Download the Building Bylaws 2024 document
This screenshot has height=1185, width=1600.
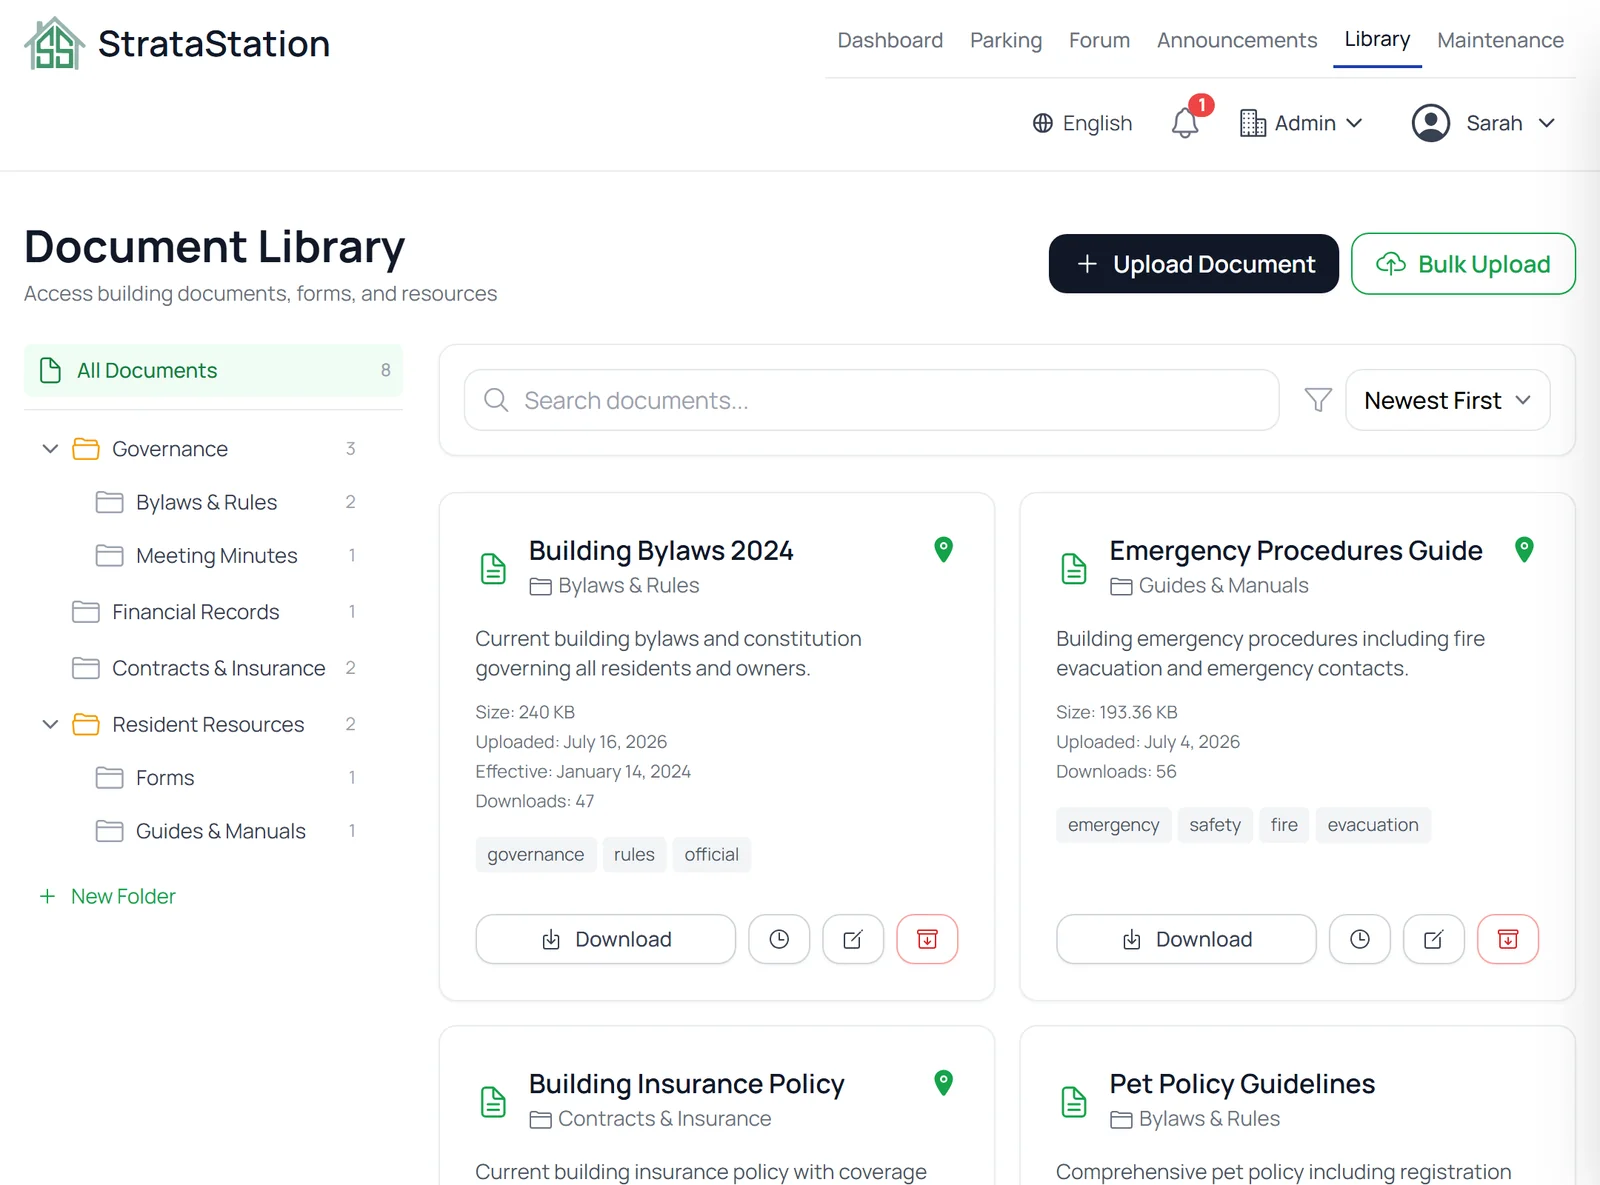[606, 939]
